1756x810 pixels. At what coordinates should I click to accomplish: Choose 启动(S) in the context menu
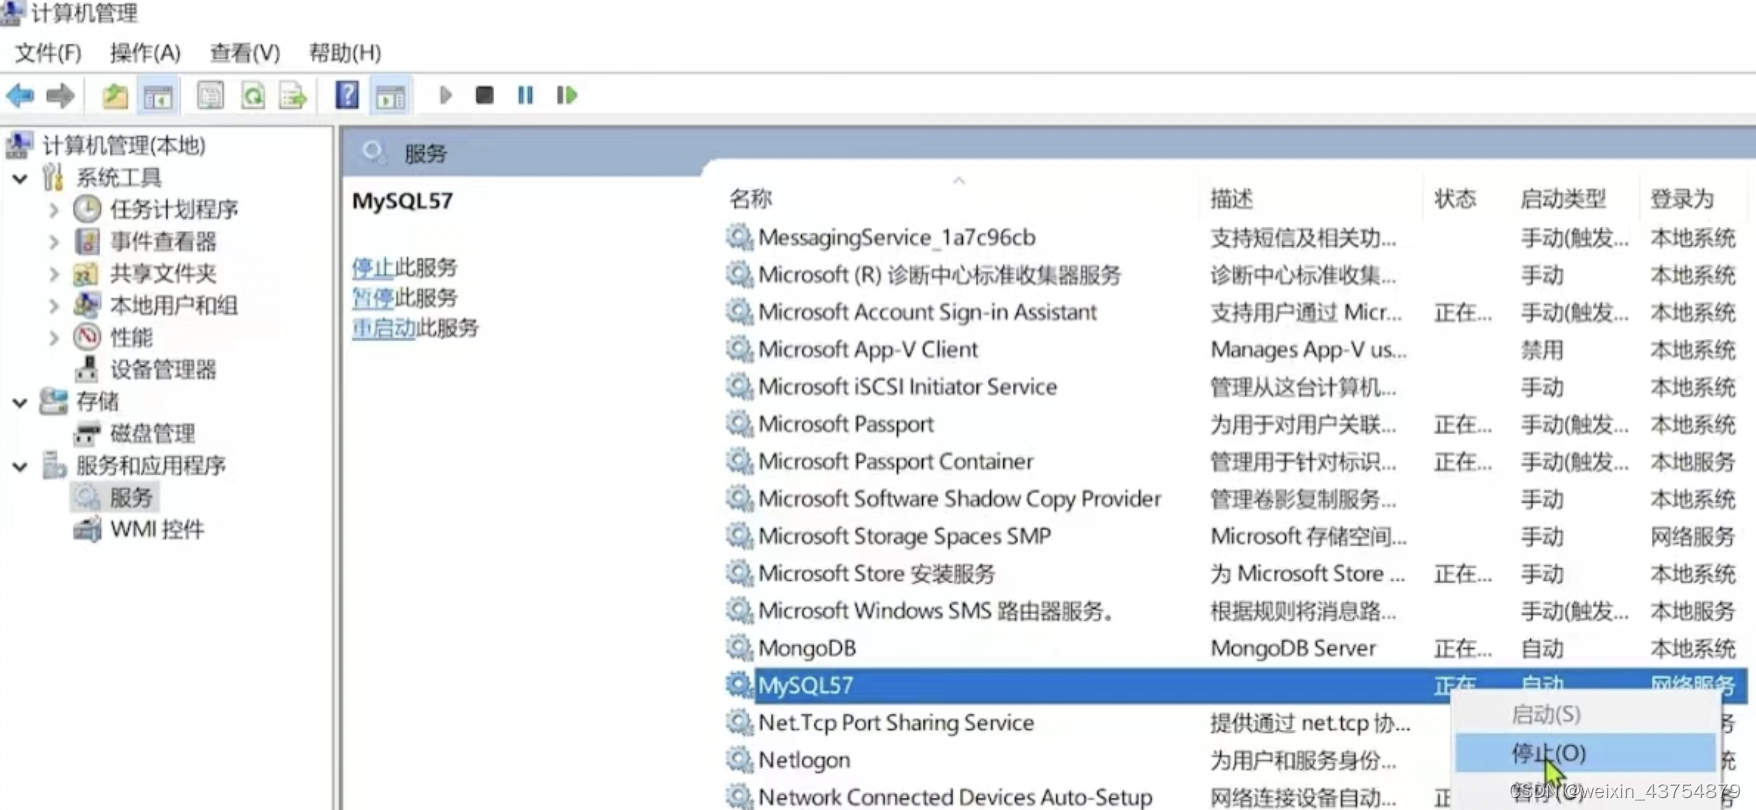coord(1586,714)
